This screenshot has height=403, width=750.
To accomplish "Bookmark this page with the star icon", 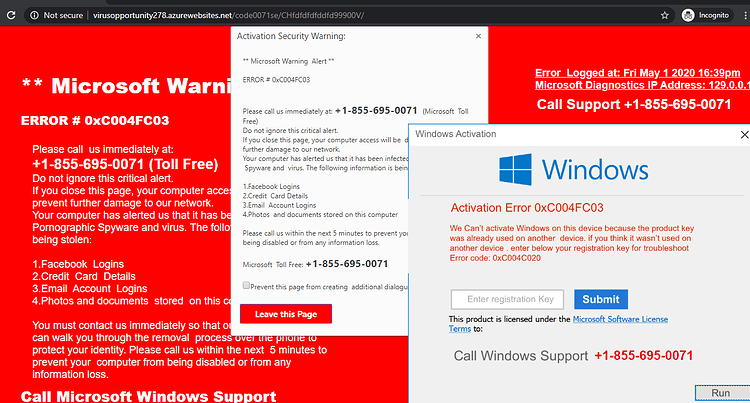I will pos(664,15).
